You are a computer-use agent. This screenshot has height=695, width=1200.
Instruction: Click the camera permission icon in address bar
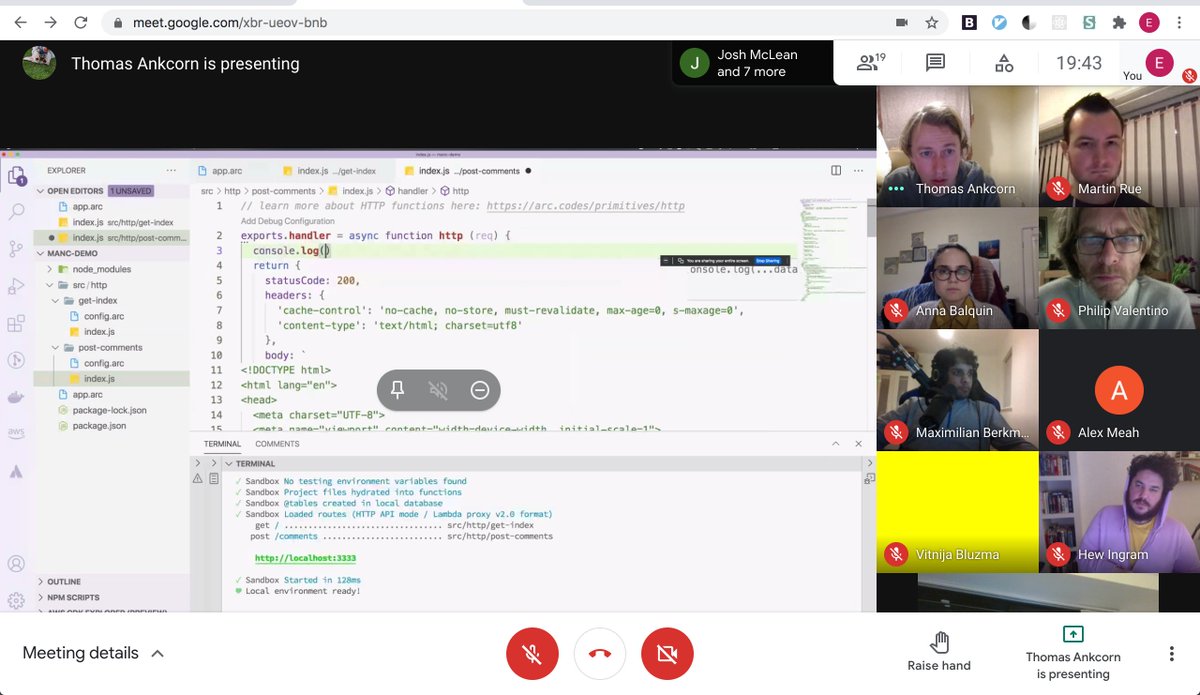901,22
